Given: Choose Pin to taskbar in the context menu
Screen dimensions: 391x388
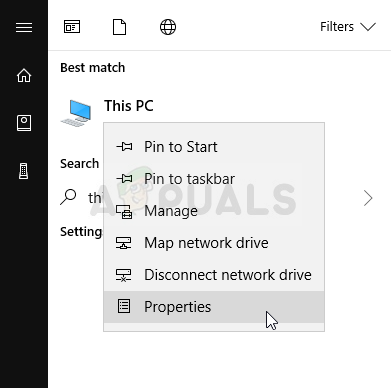Looking at the screenshot, I should coord(214,179).
